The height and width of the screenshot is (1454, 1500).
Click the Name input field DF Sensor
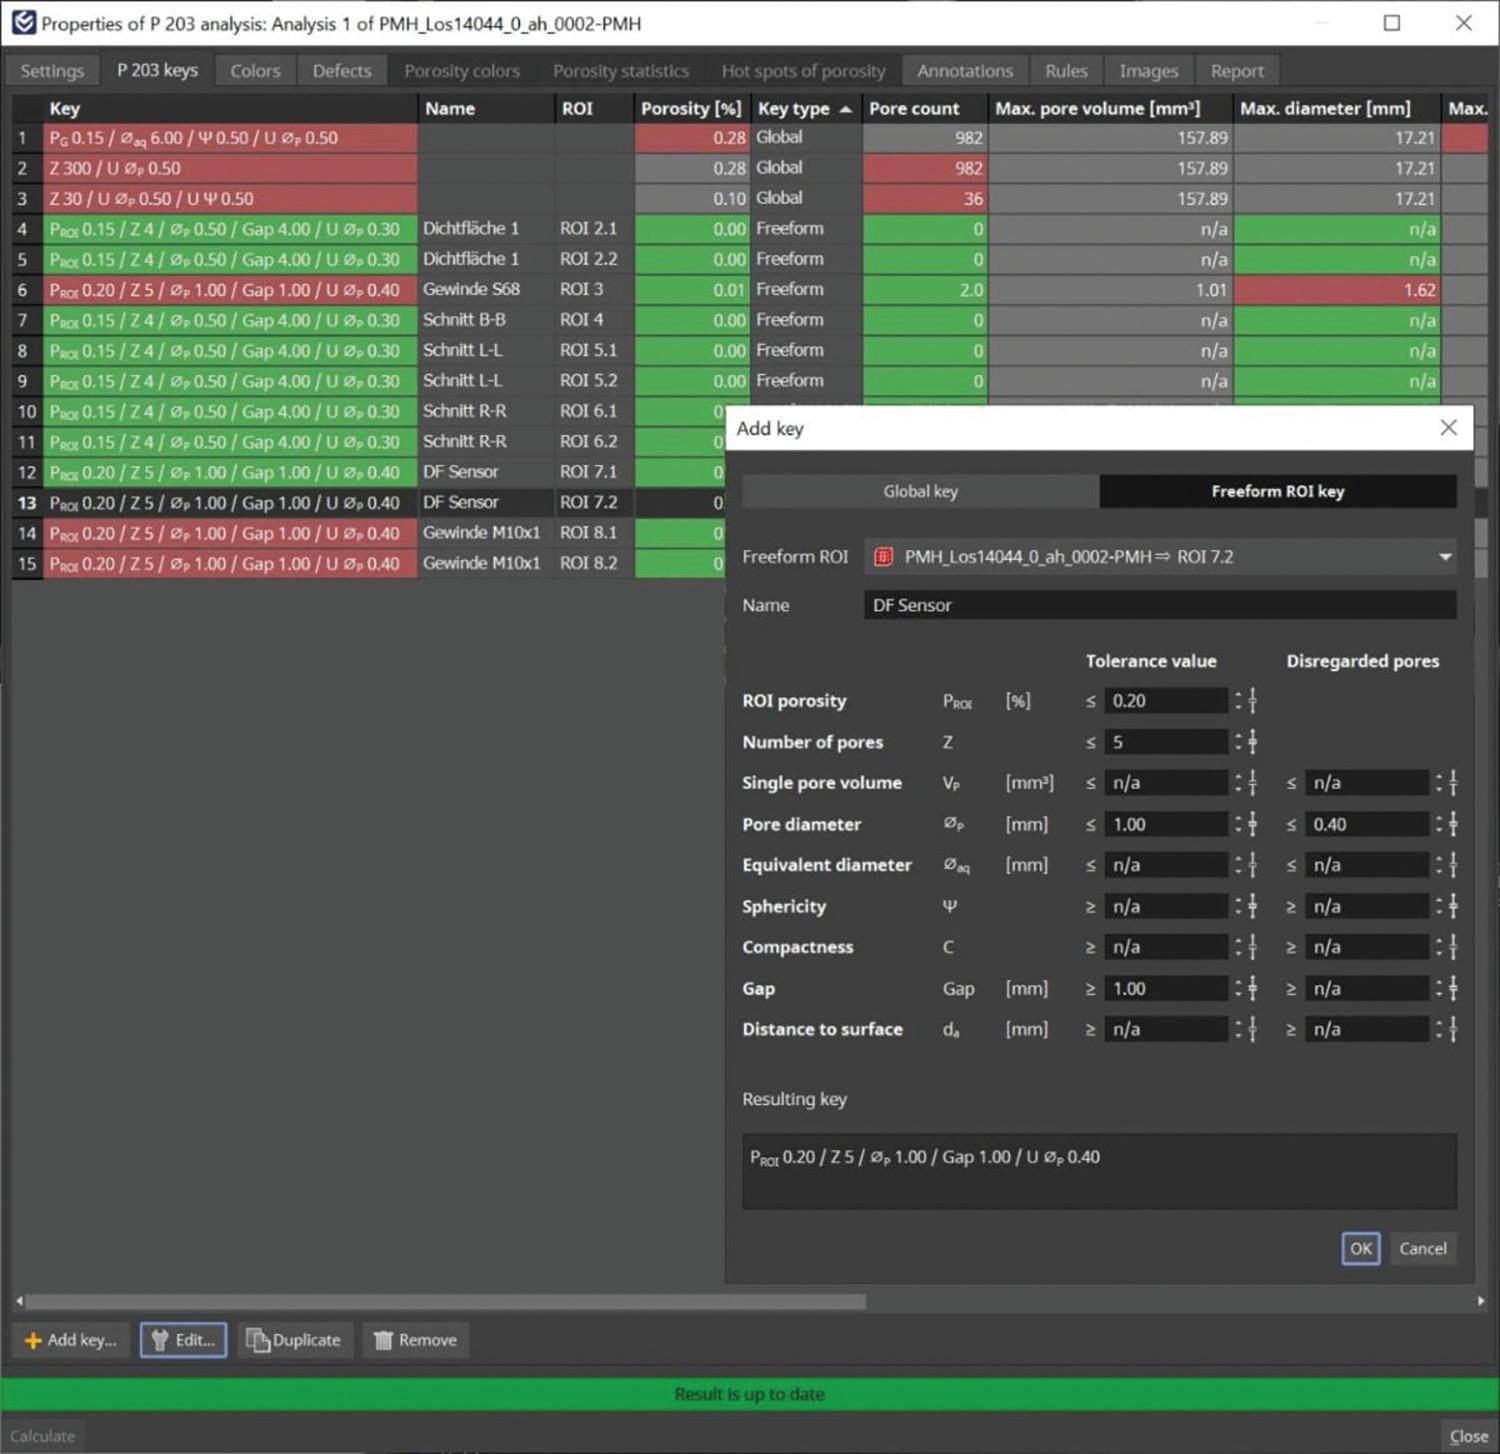(1160, 605)
